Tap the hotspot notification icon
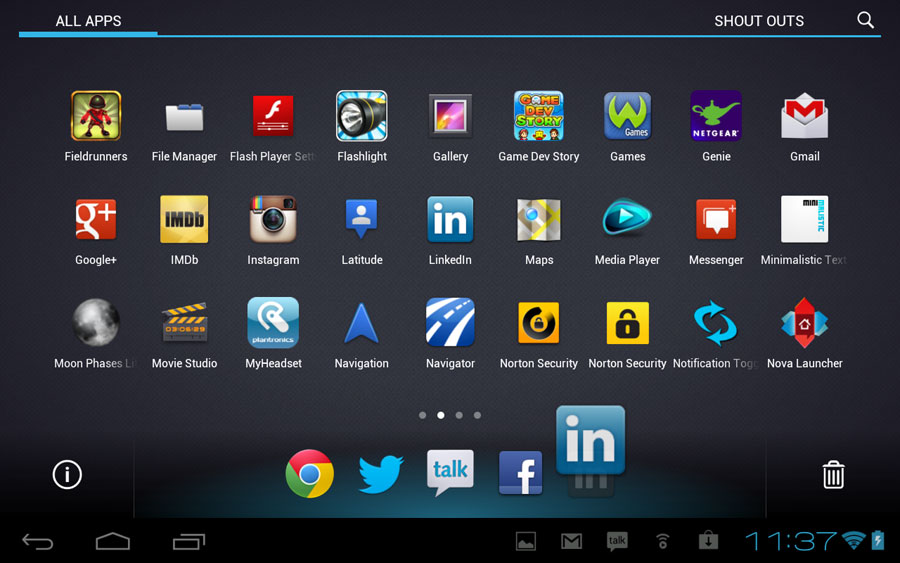 (663, 541)
